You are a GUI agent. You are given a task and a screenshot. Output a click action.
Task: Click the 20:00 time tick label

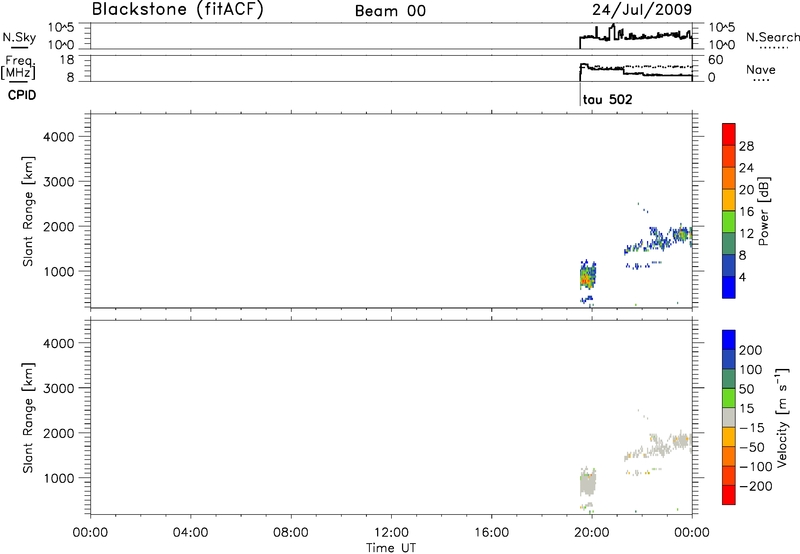point(592,533)
